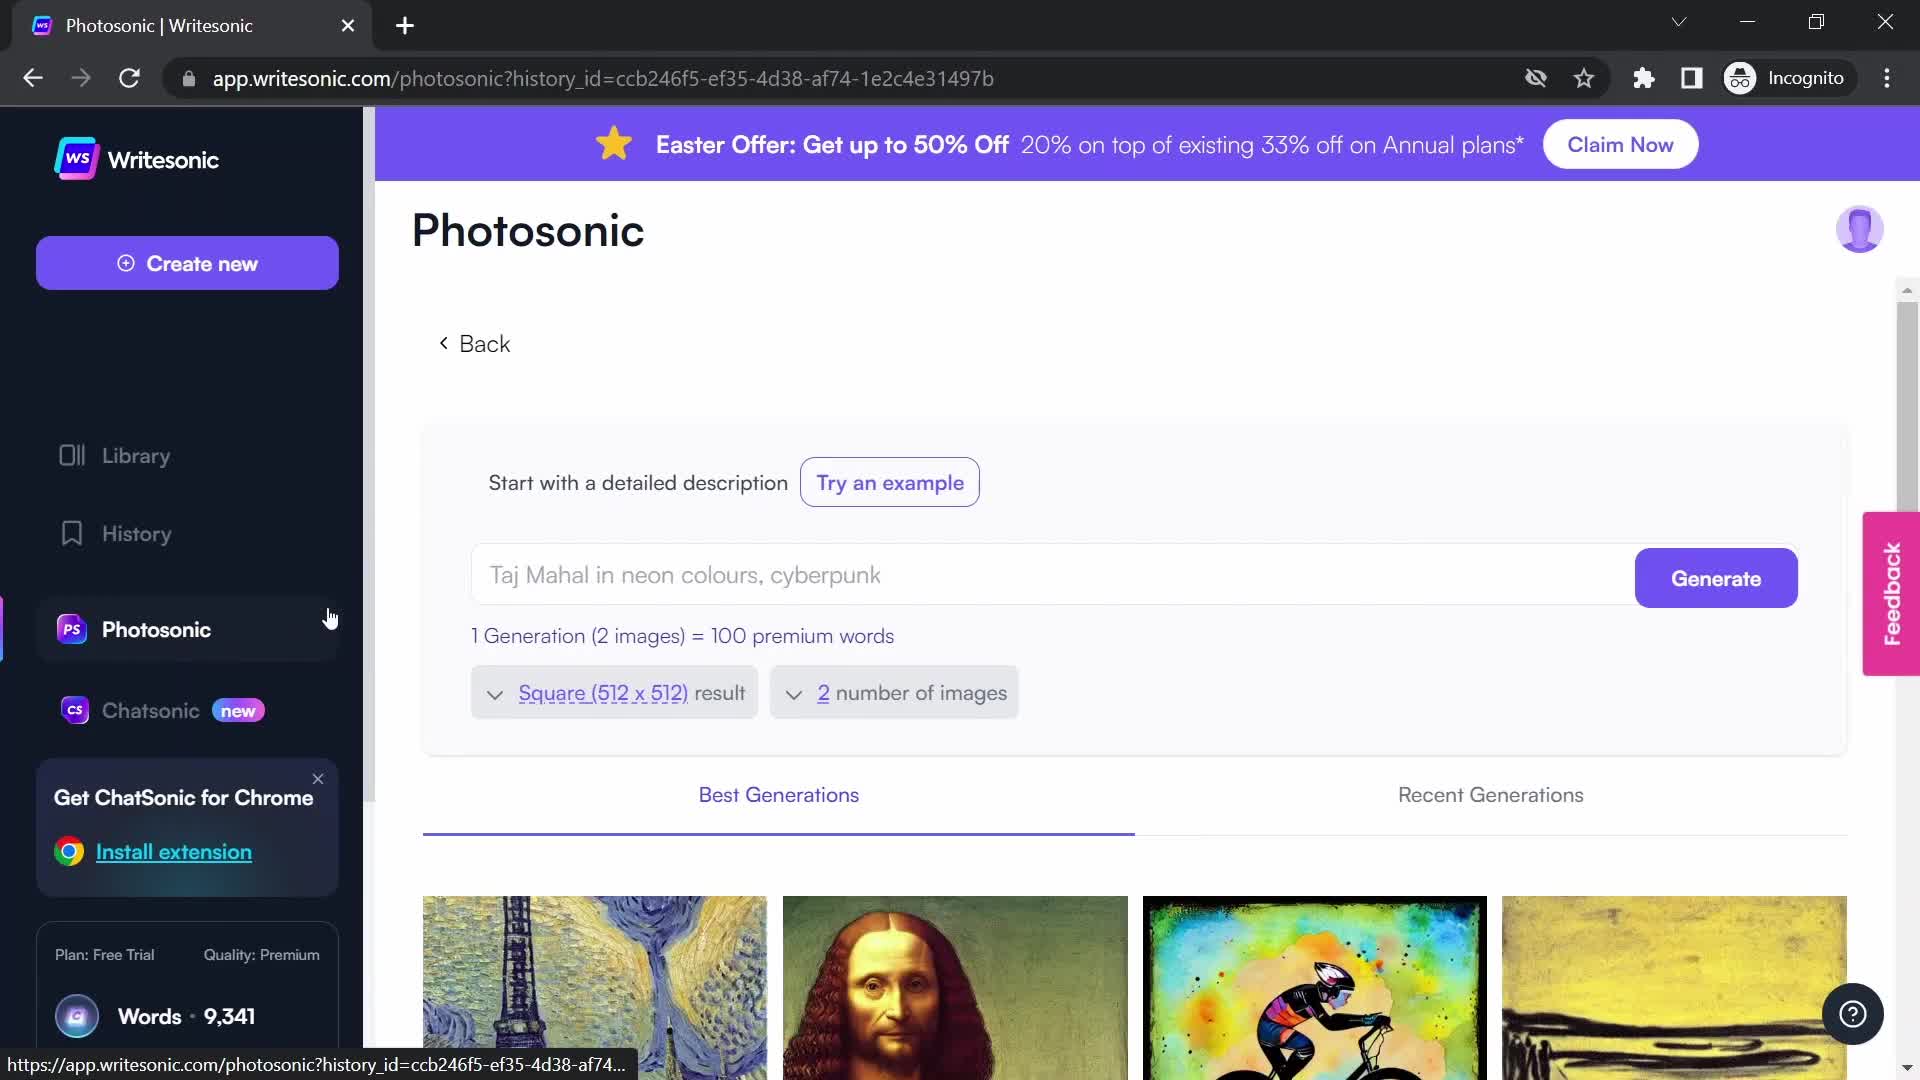Click the Chatsonic sidebar icon

pyautogui.click(x=75, y=711)
